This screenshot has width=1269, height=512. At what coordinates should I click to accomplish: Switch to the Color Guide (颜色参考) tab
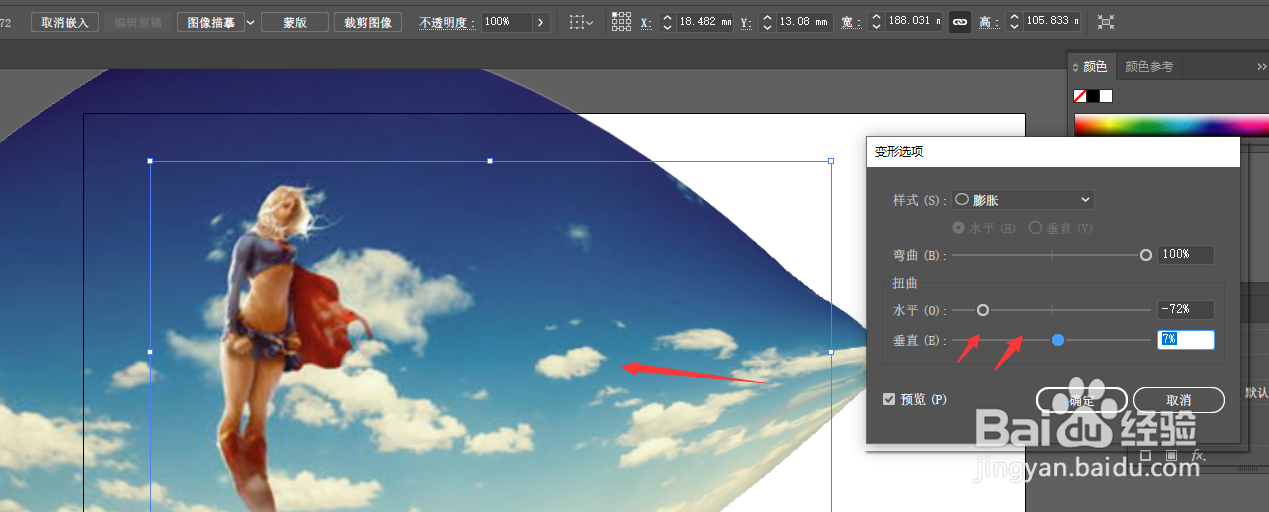[x=1149, y=67]
